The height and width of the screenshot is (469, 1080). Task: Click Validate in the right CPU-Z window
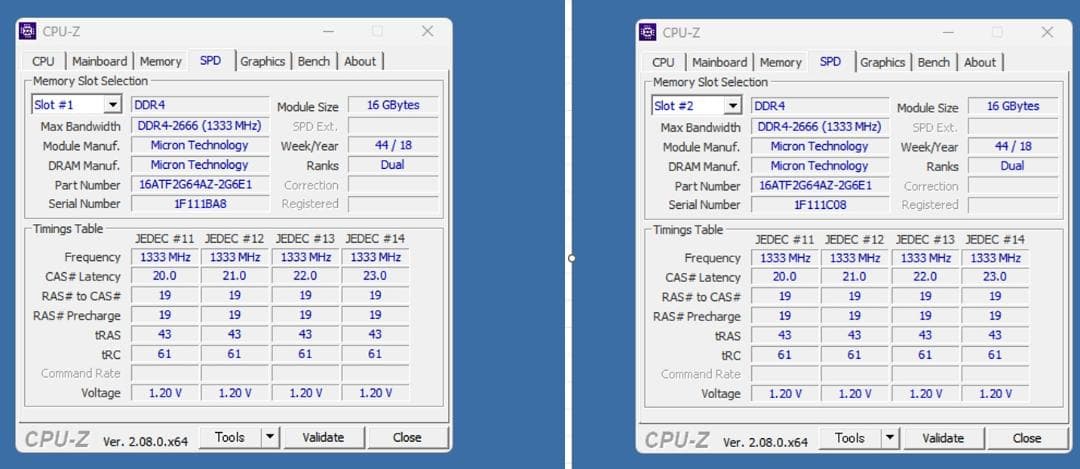click(943, 438)
